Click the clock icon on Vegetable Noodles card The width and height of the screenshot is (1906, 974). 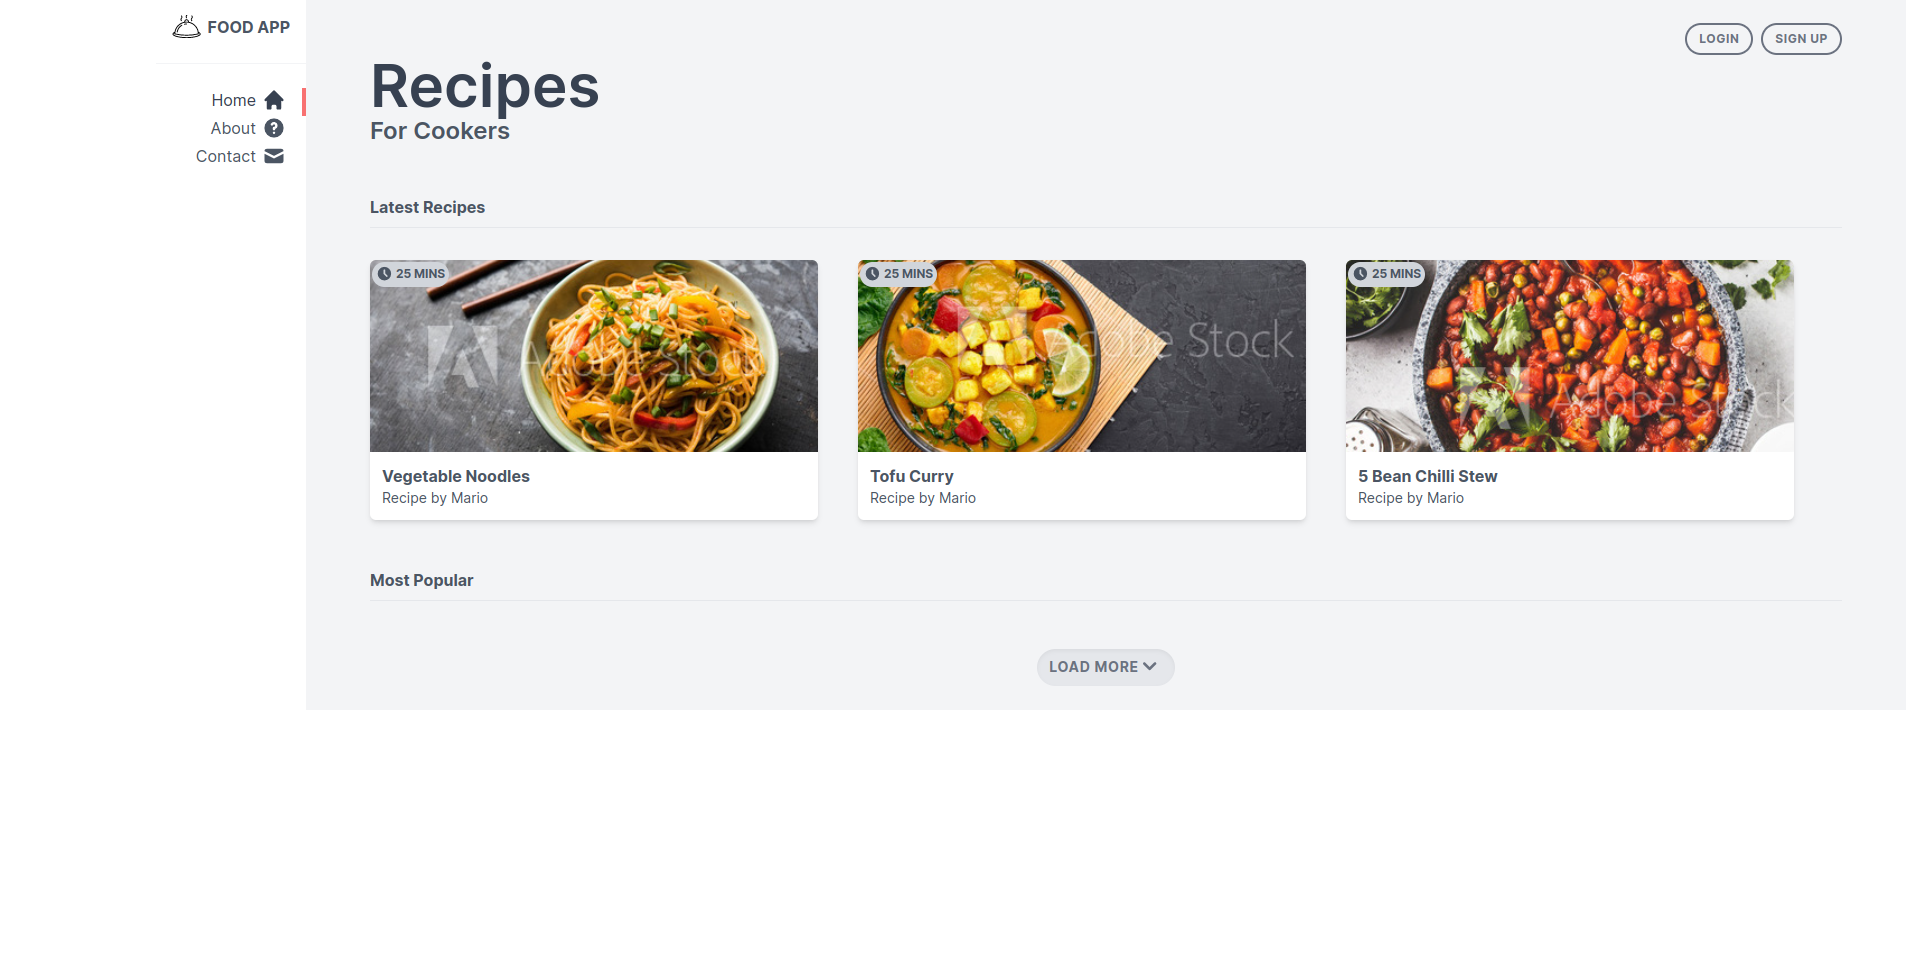386,273
